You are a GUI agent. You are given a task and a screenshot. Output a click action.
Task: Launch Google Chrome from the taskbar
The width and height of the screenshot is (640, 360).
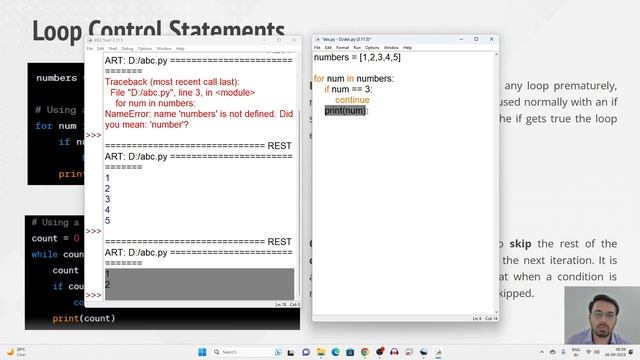coord(364,352)
